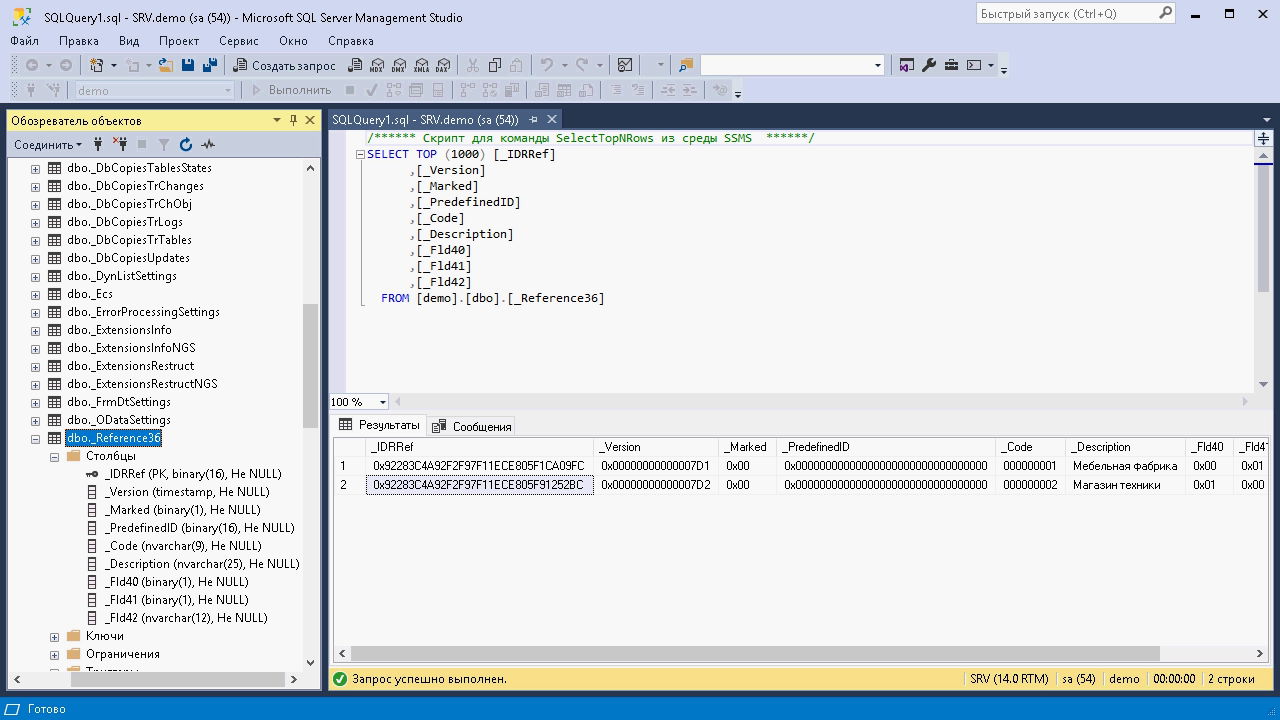
Task: Click the wrench Properties icon
Action: click(x=928, y=65)
